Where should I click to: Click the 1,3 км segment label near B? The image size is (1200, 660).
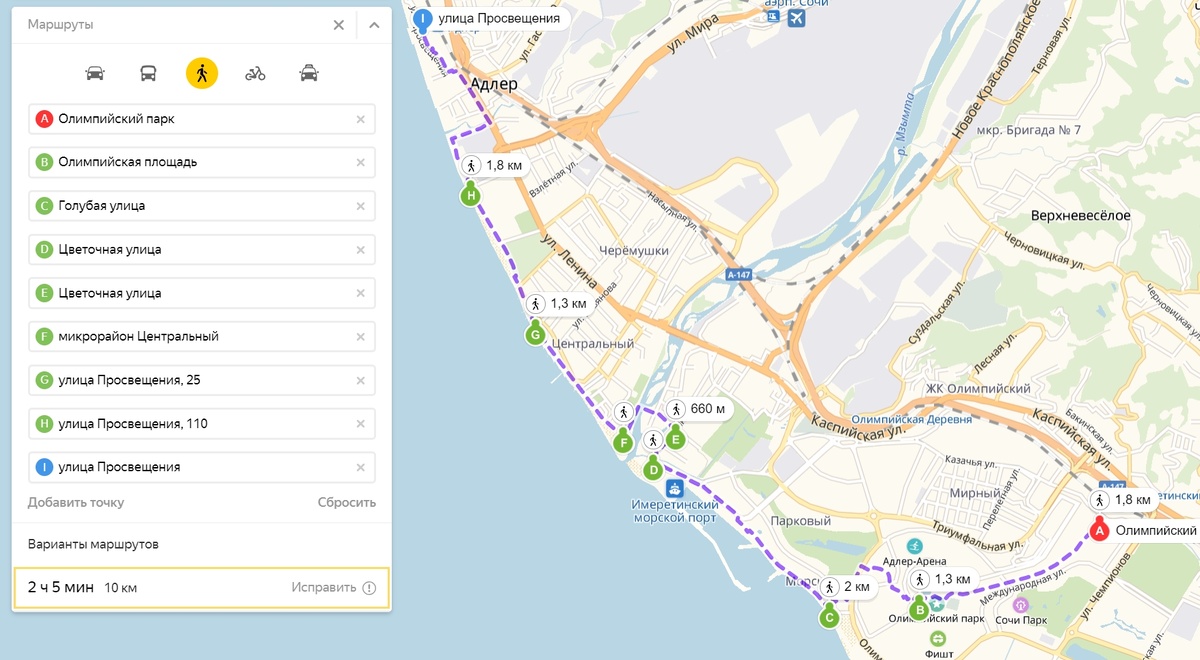[943, 579]
